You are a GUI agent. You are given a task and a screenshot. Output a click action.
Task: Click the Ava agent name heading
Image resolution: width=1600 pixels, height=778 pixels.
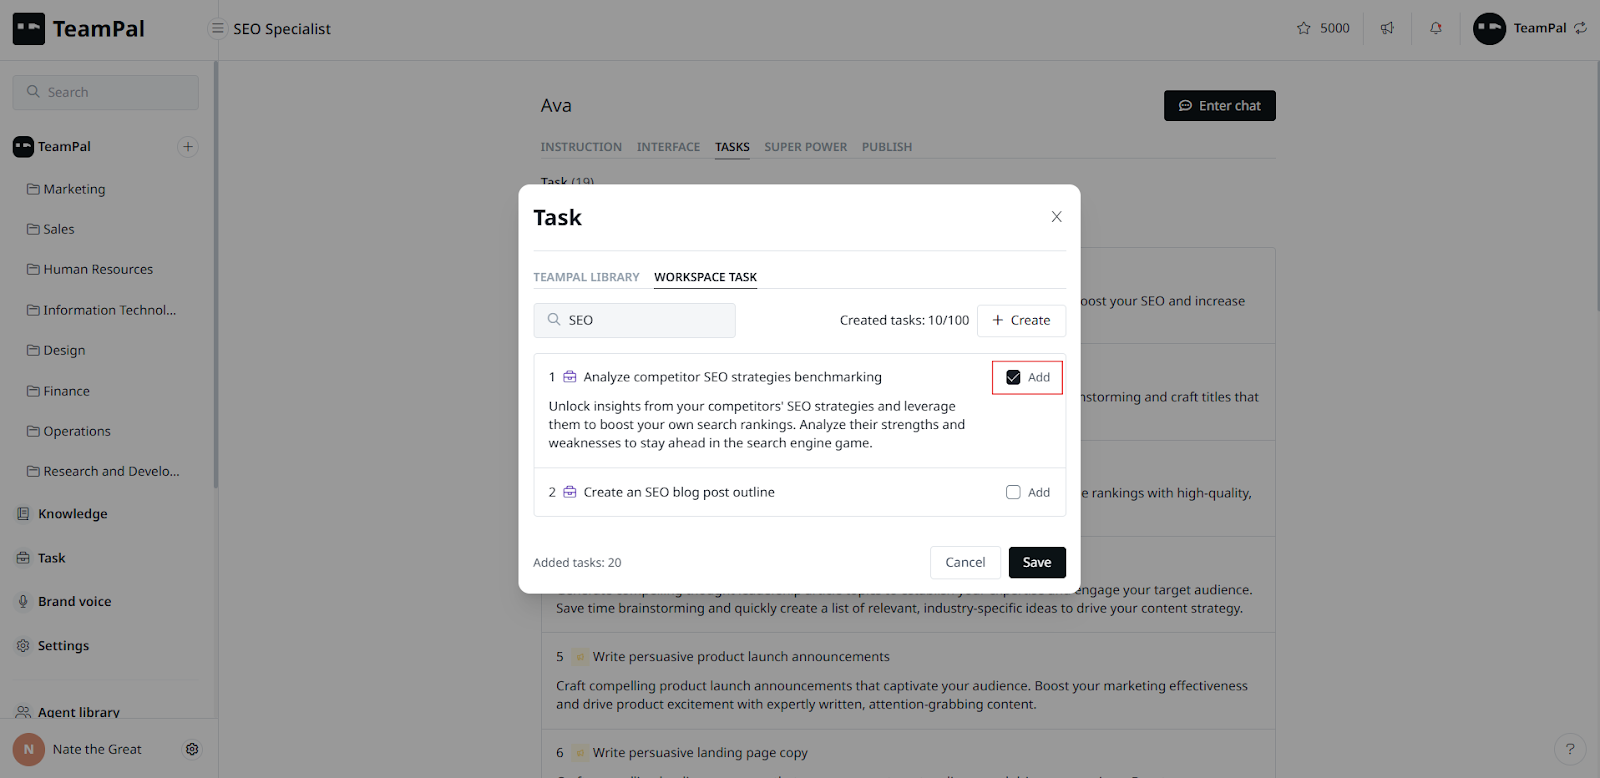[x=556, y=106]
